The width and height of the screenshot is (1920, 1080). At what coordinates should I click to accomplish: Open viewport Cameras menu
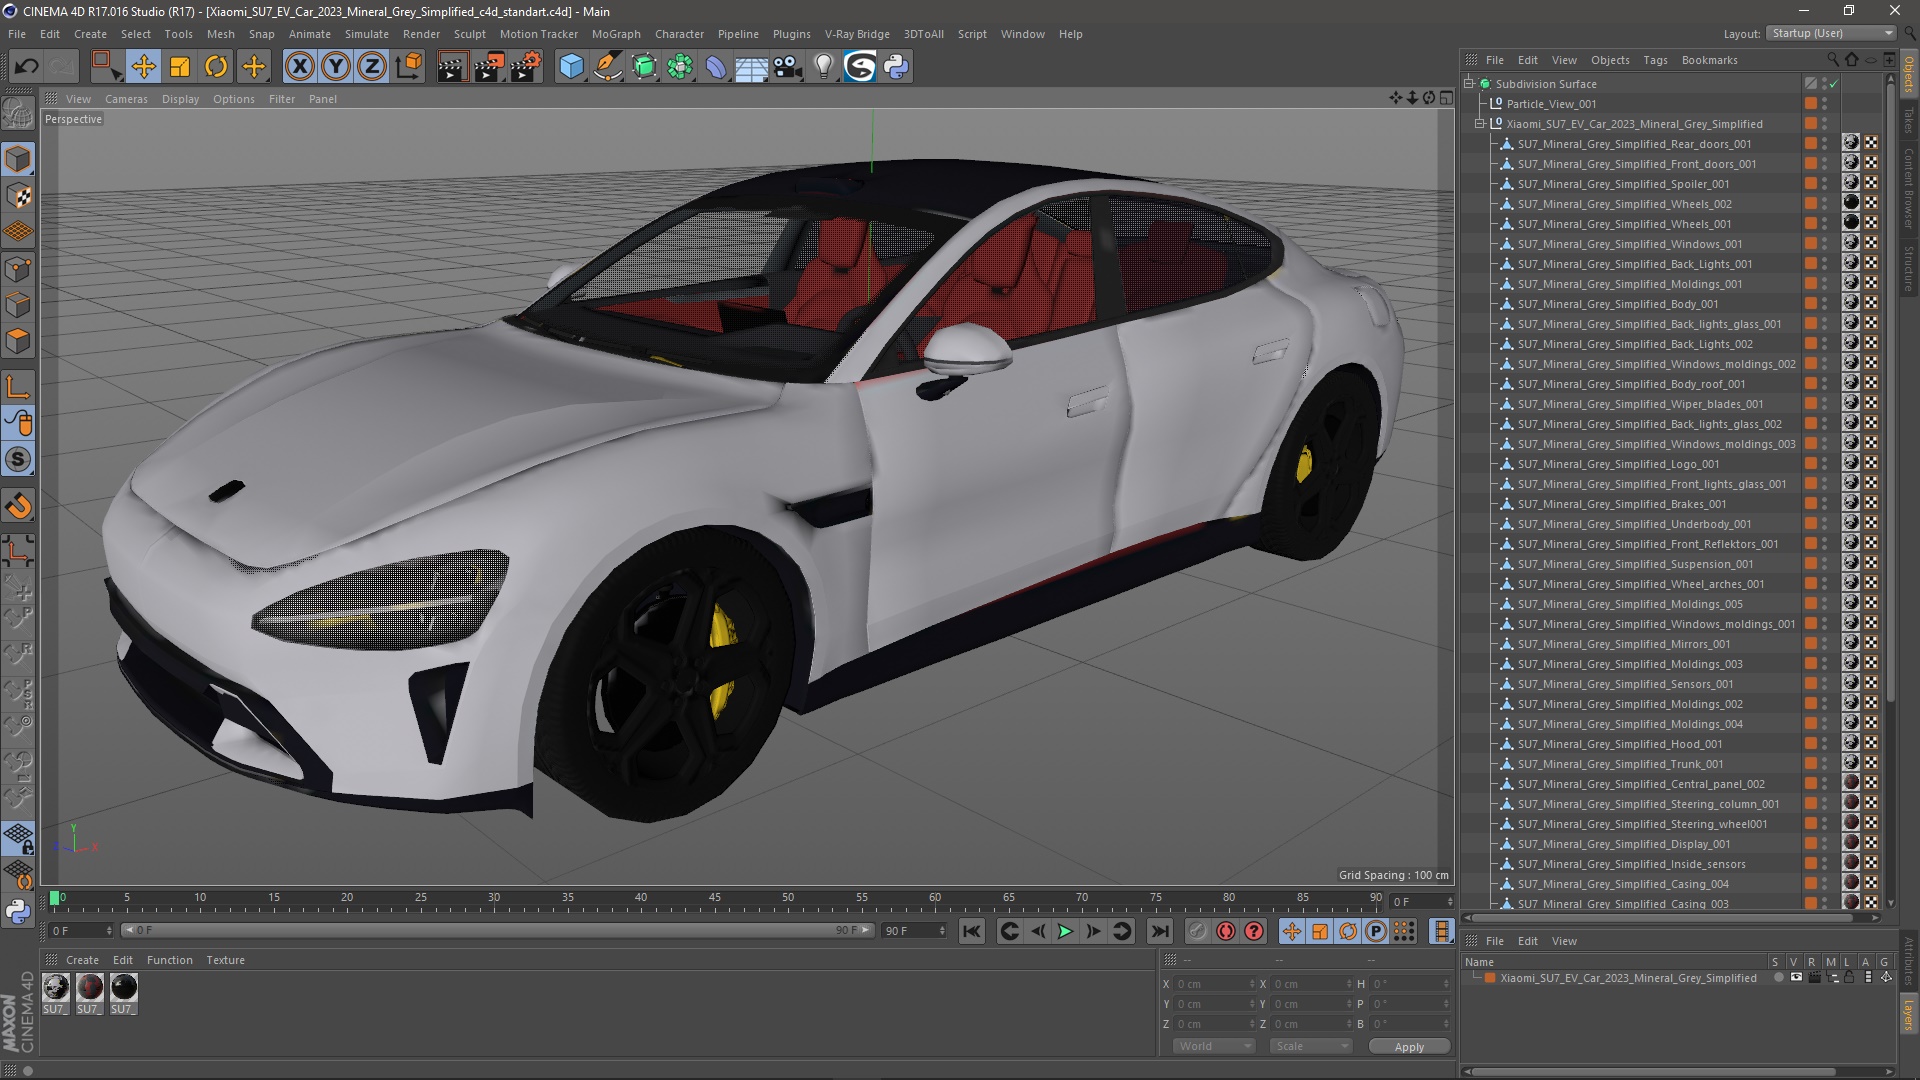[126, 99]
